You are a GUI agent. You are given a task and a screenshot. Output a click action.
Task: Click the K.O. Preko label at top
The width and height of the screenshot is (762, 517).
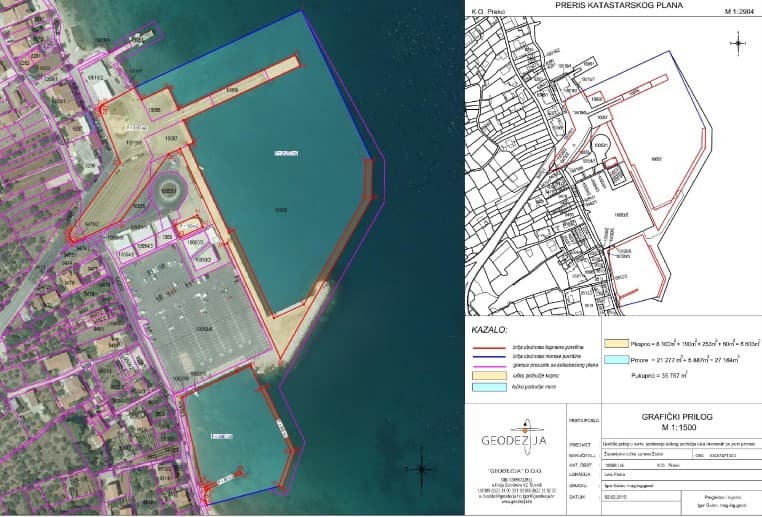point(488,11)
